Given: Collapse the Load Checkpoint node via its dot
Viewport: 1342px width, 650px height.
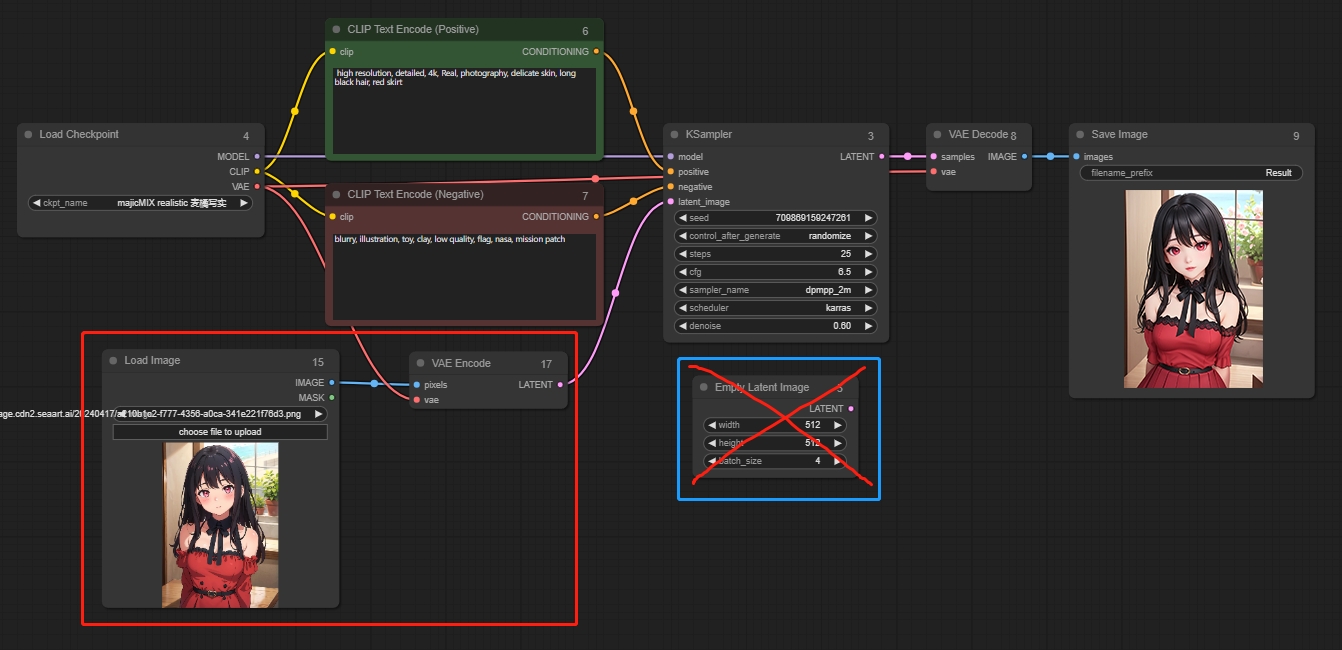Looking at the screenshot, I should (28, 134).
